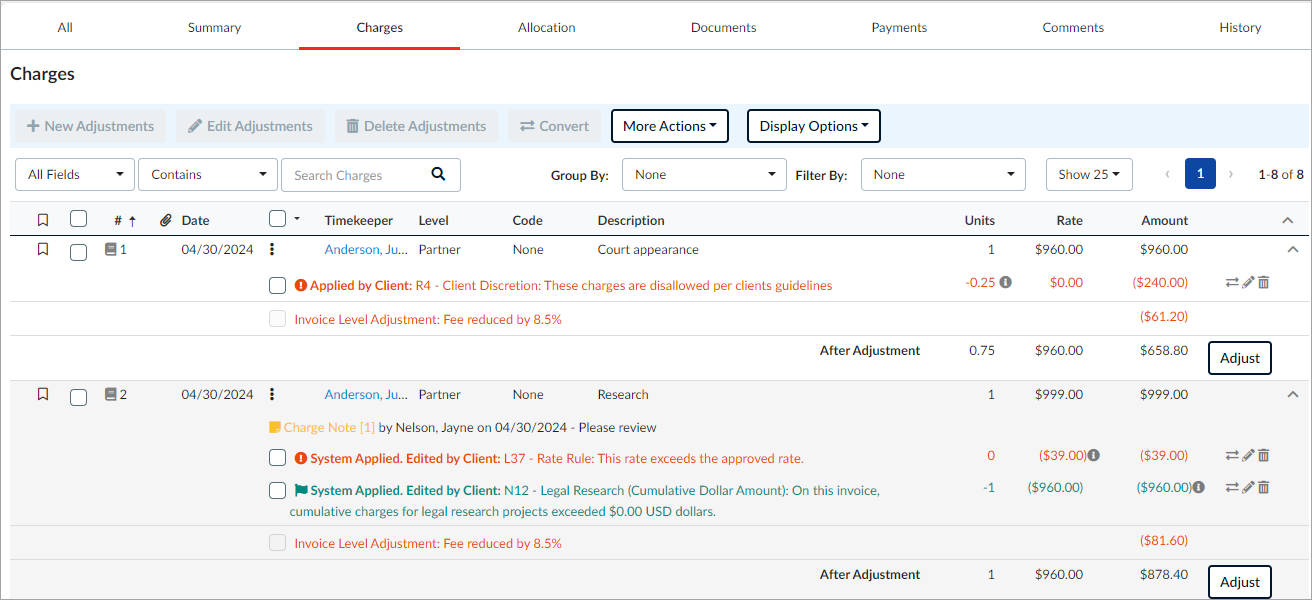Open Anderson timekeeper link in row 1
Viewport: 1312px width, 600px height.
click(x=366, y=249)
